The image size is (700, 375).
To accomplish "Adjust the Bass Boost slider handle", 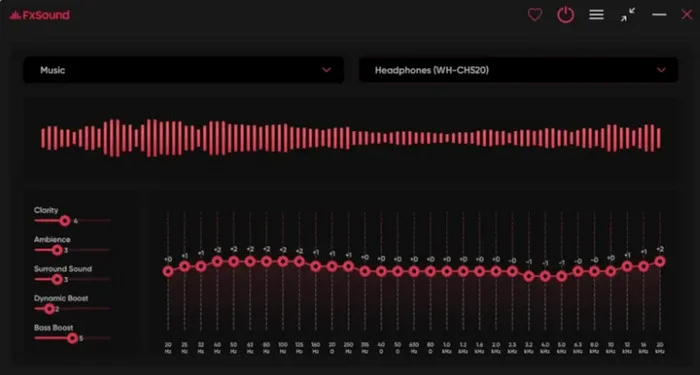I will (x=73, y=338).
